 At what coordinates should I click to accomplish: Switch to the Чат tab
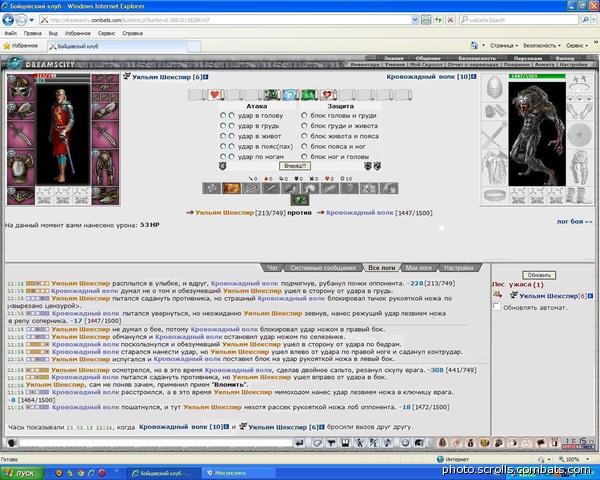point(272,268)
